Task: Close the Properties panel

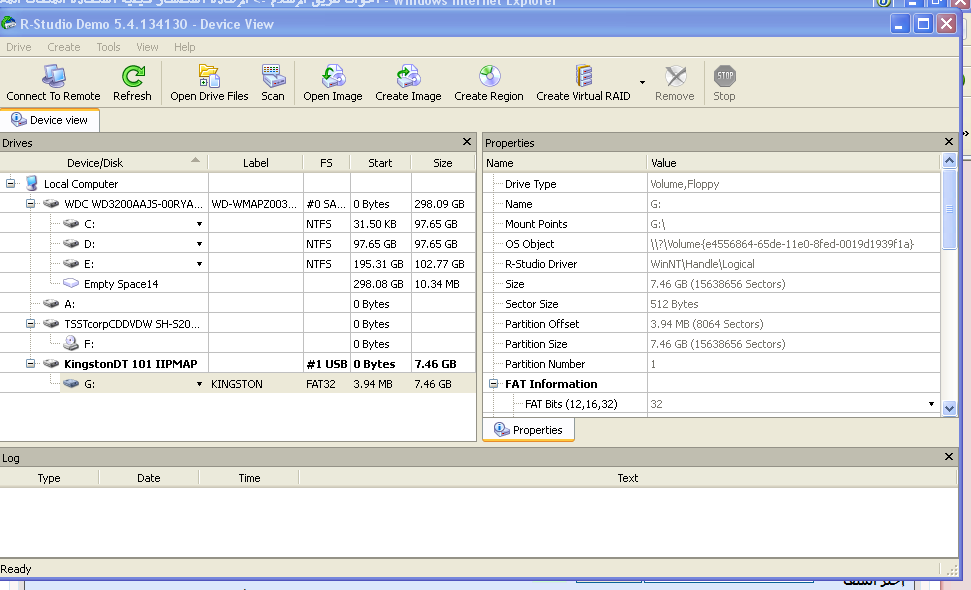Action: click(949, 142)
